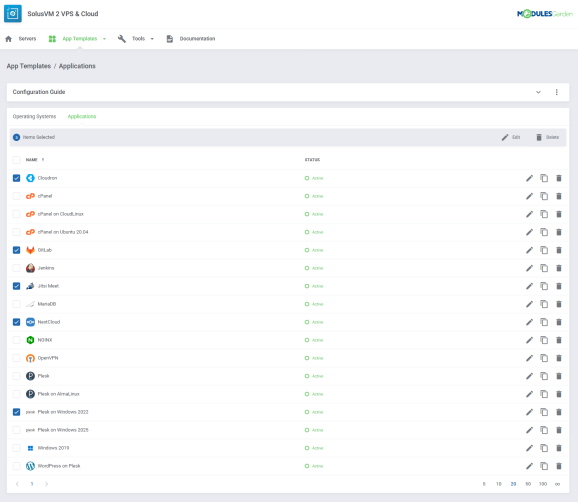Edit the Cloudron application row
This screenshot has height=502, width=578.
(x=529, y=178)
